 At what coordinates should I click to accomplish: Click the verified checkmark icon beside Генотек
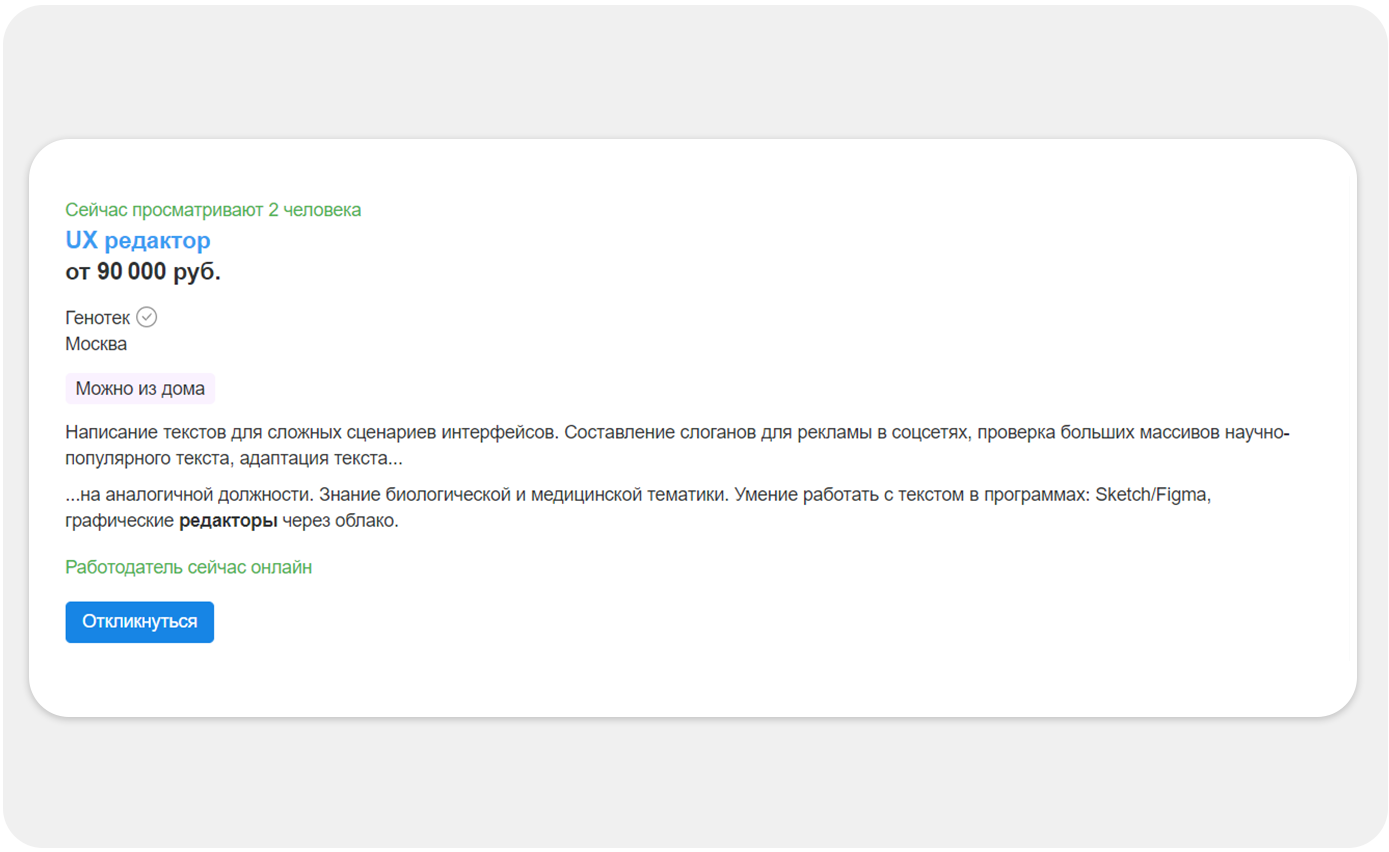point(147,317)
